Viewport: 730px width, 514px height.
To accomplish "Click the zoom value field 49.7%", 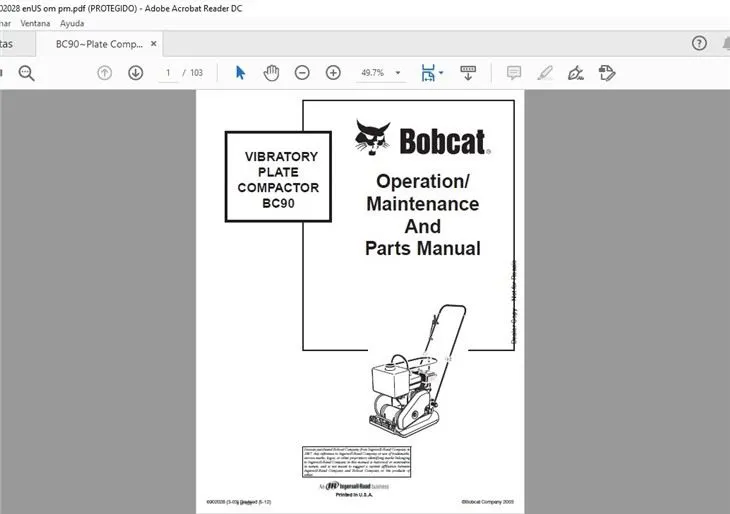I will 372,73.
